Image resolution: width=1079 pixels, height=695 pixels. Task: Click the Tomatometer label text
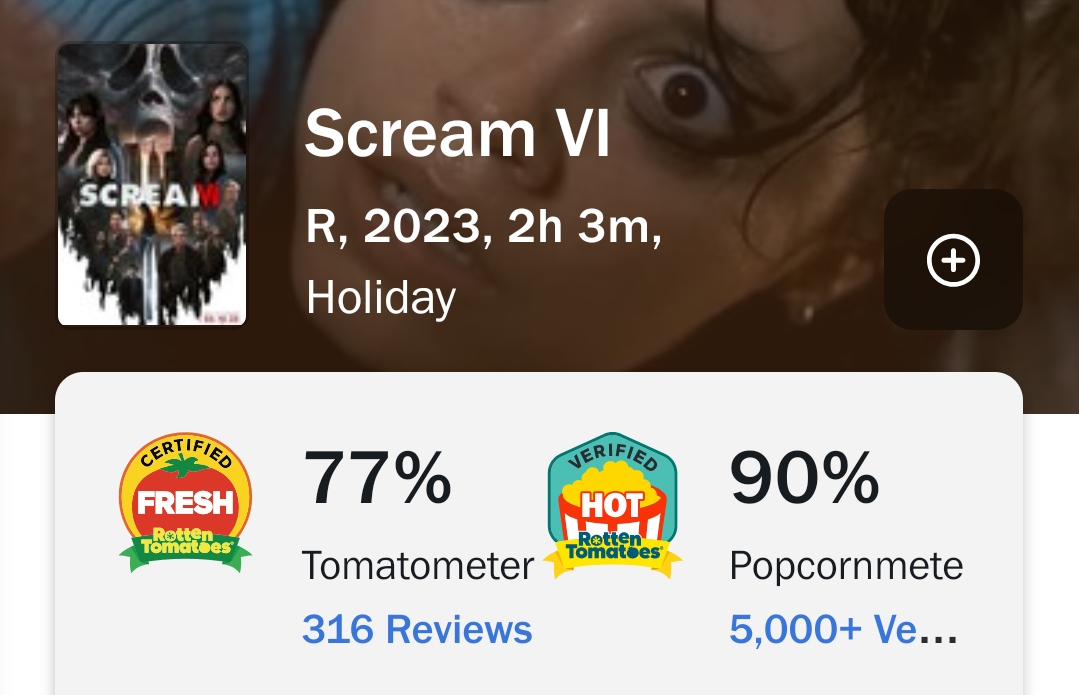coord(418,566)
